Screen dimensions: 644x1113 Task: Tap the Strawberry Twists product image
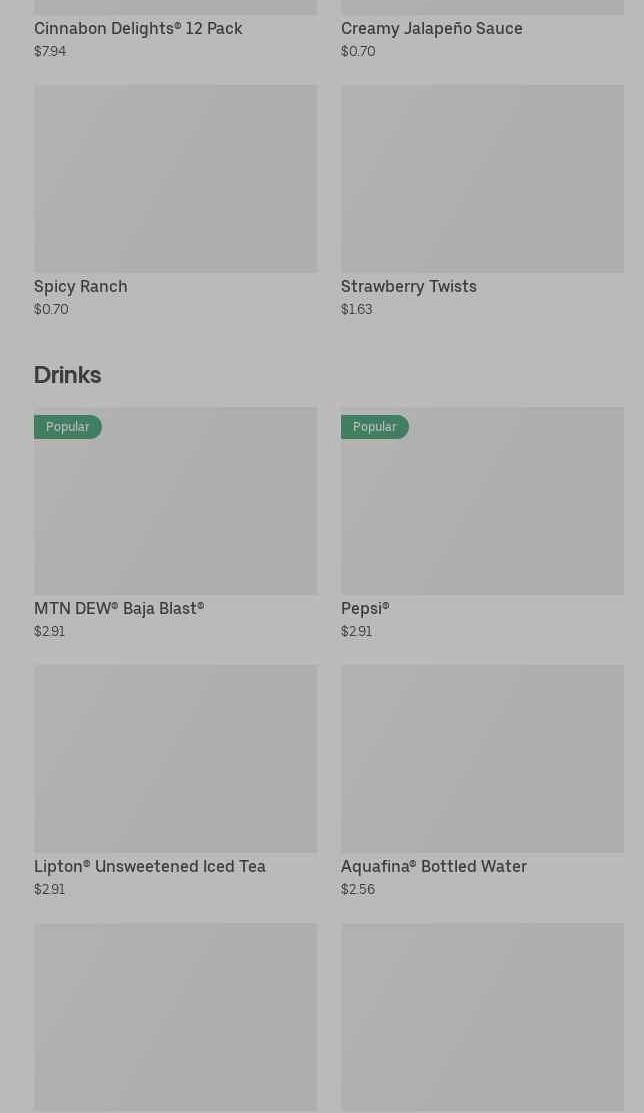[482, 178]
